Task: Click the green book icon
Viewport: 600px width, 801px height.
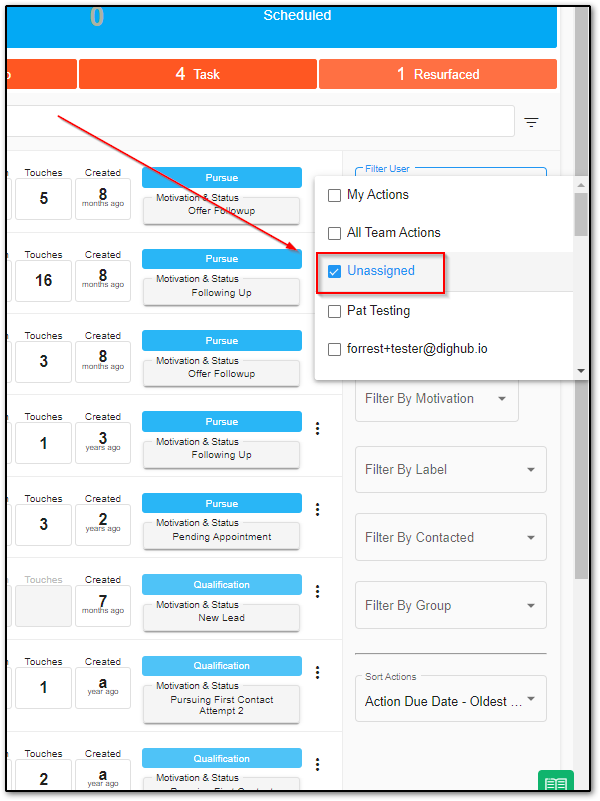Action: tap(556, 782)
